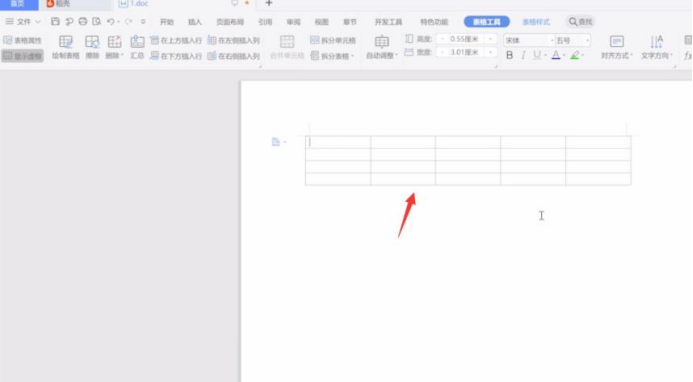This screenshot has width=693, height=382.
Task: Increase row height with plus stepper
Action: pos(491,39)
